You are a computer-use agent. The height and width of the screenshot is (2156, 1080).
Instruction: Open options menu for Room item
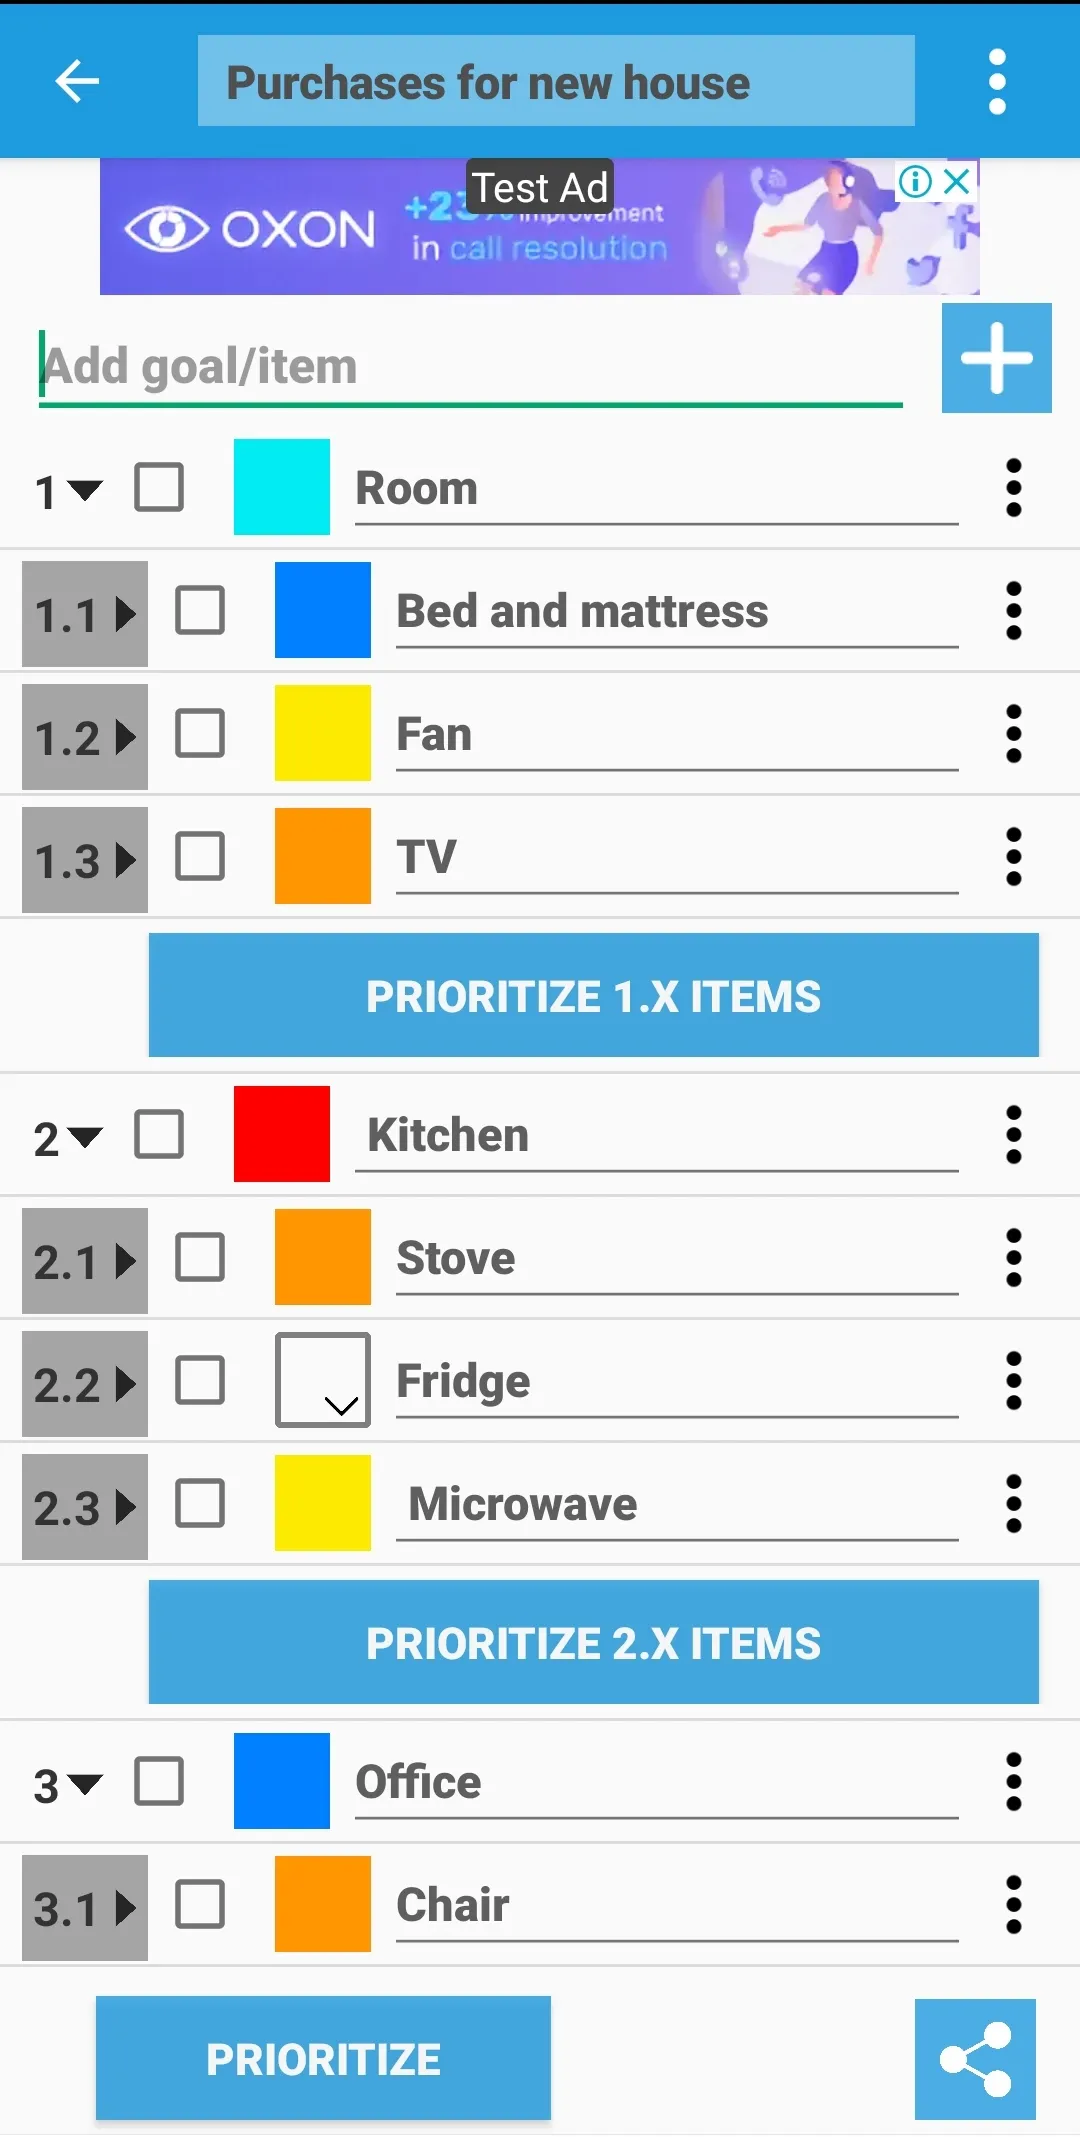[x=1013, y=488]
